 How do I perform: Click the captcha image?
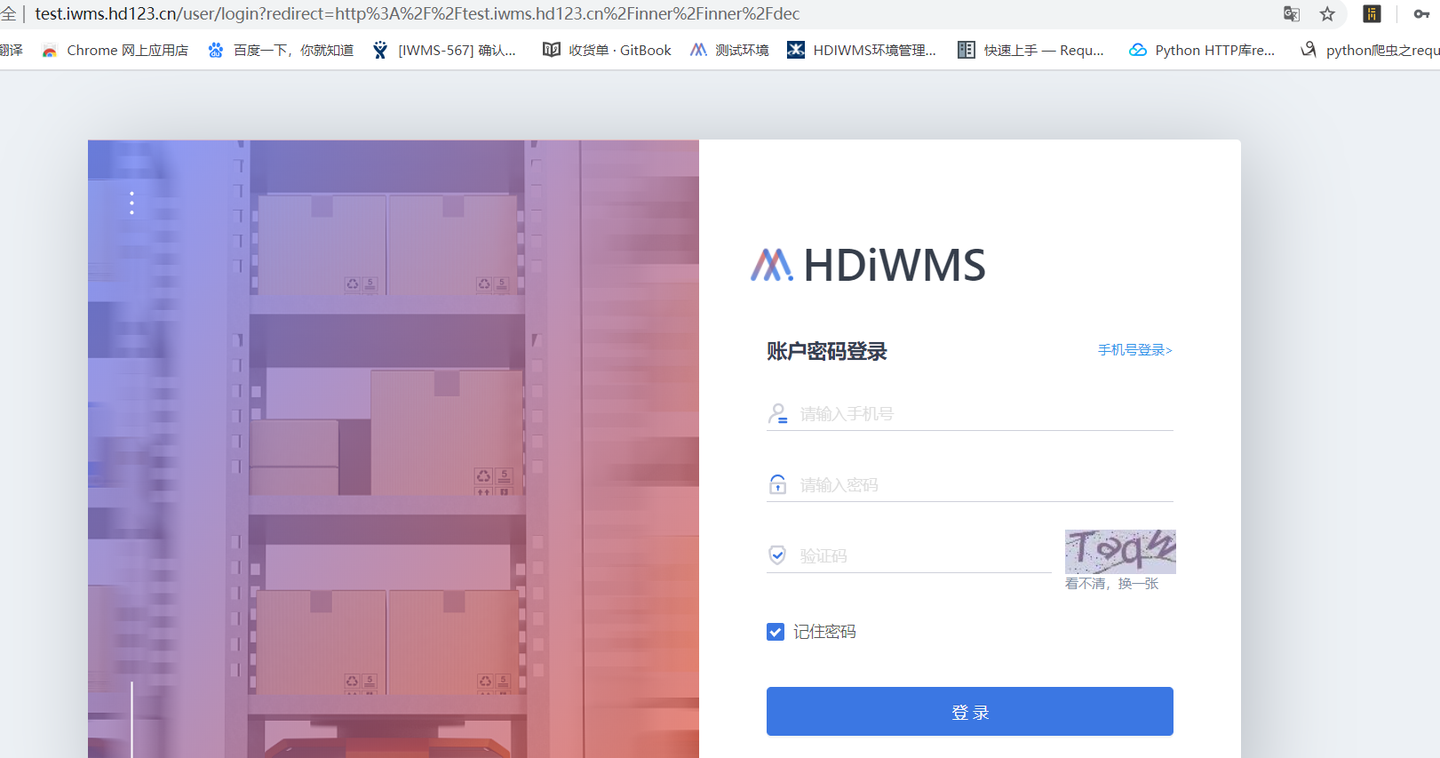pyautogui.click(x=1120, y=551)
